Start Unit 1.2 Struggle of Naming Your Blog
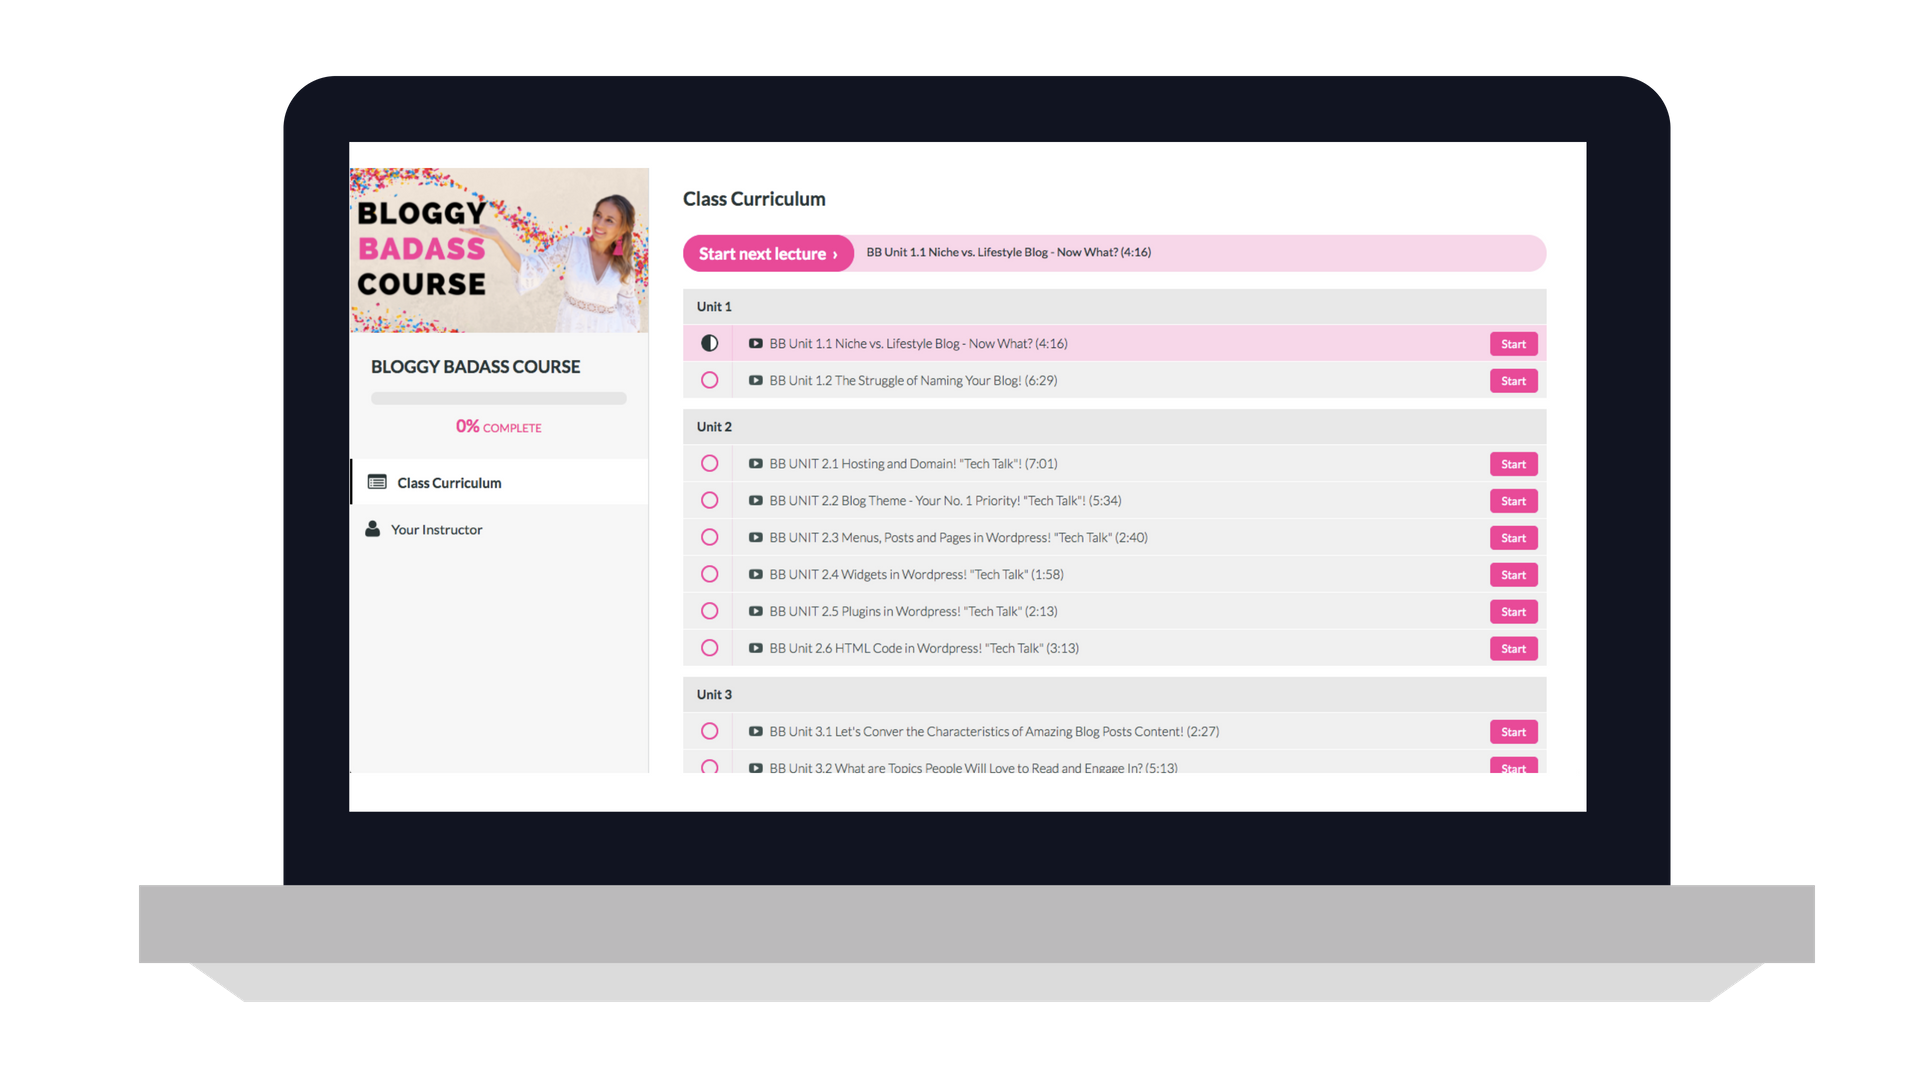Screen dimensions: 1920x1080 click(x=1513, y=381)
